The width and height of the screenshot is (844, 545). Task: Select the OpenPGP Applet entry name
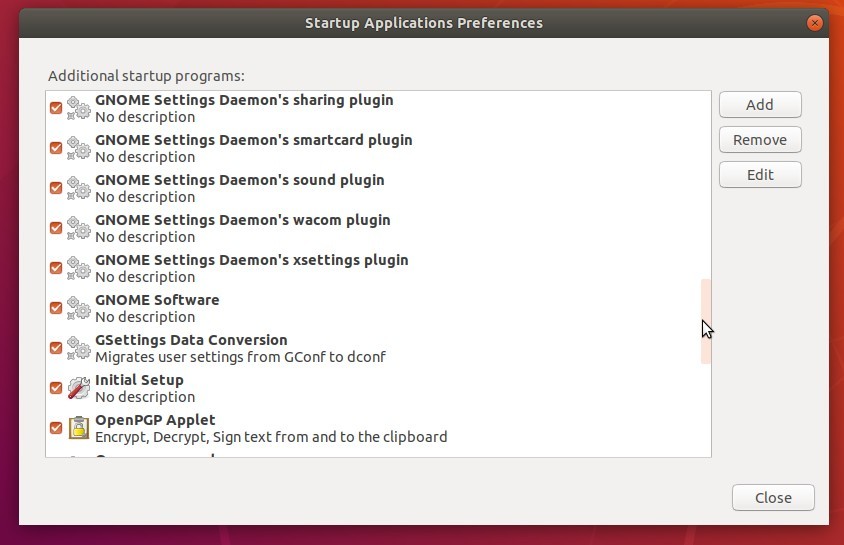pyautogui.click(x=155, y=420)
